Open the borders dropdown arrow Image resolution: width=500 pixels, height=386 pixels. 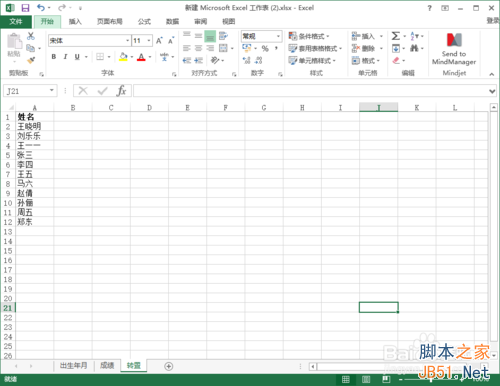[109, 57]
